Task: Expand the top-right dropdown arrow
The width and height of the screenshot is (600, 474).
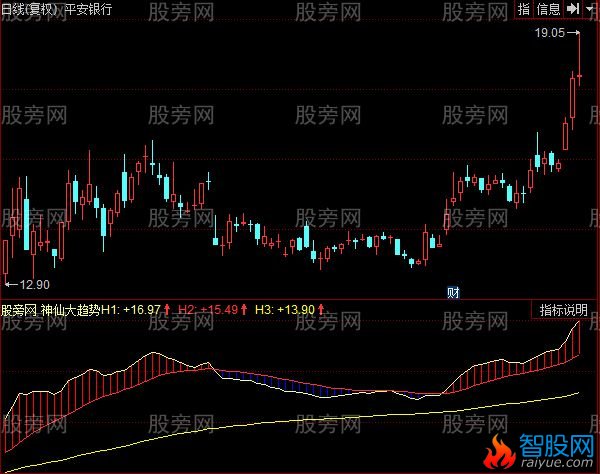Action: coord(590,9)
